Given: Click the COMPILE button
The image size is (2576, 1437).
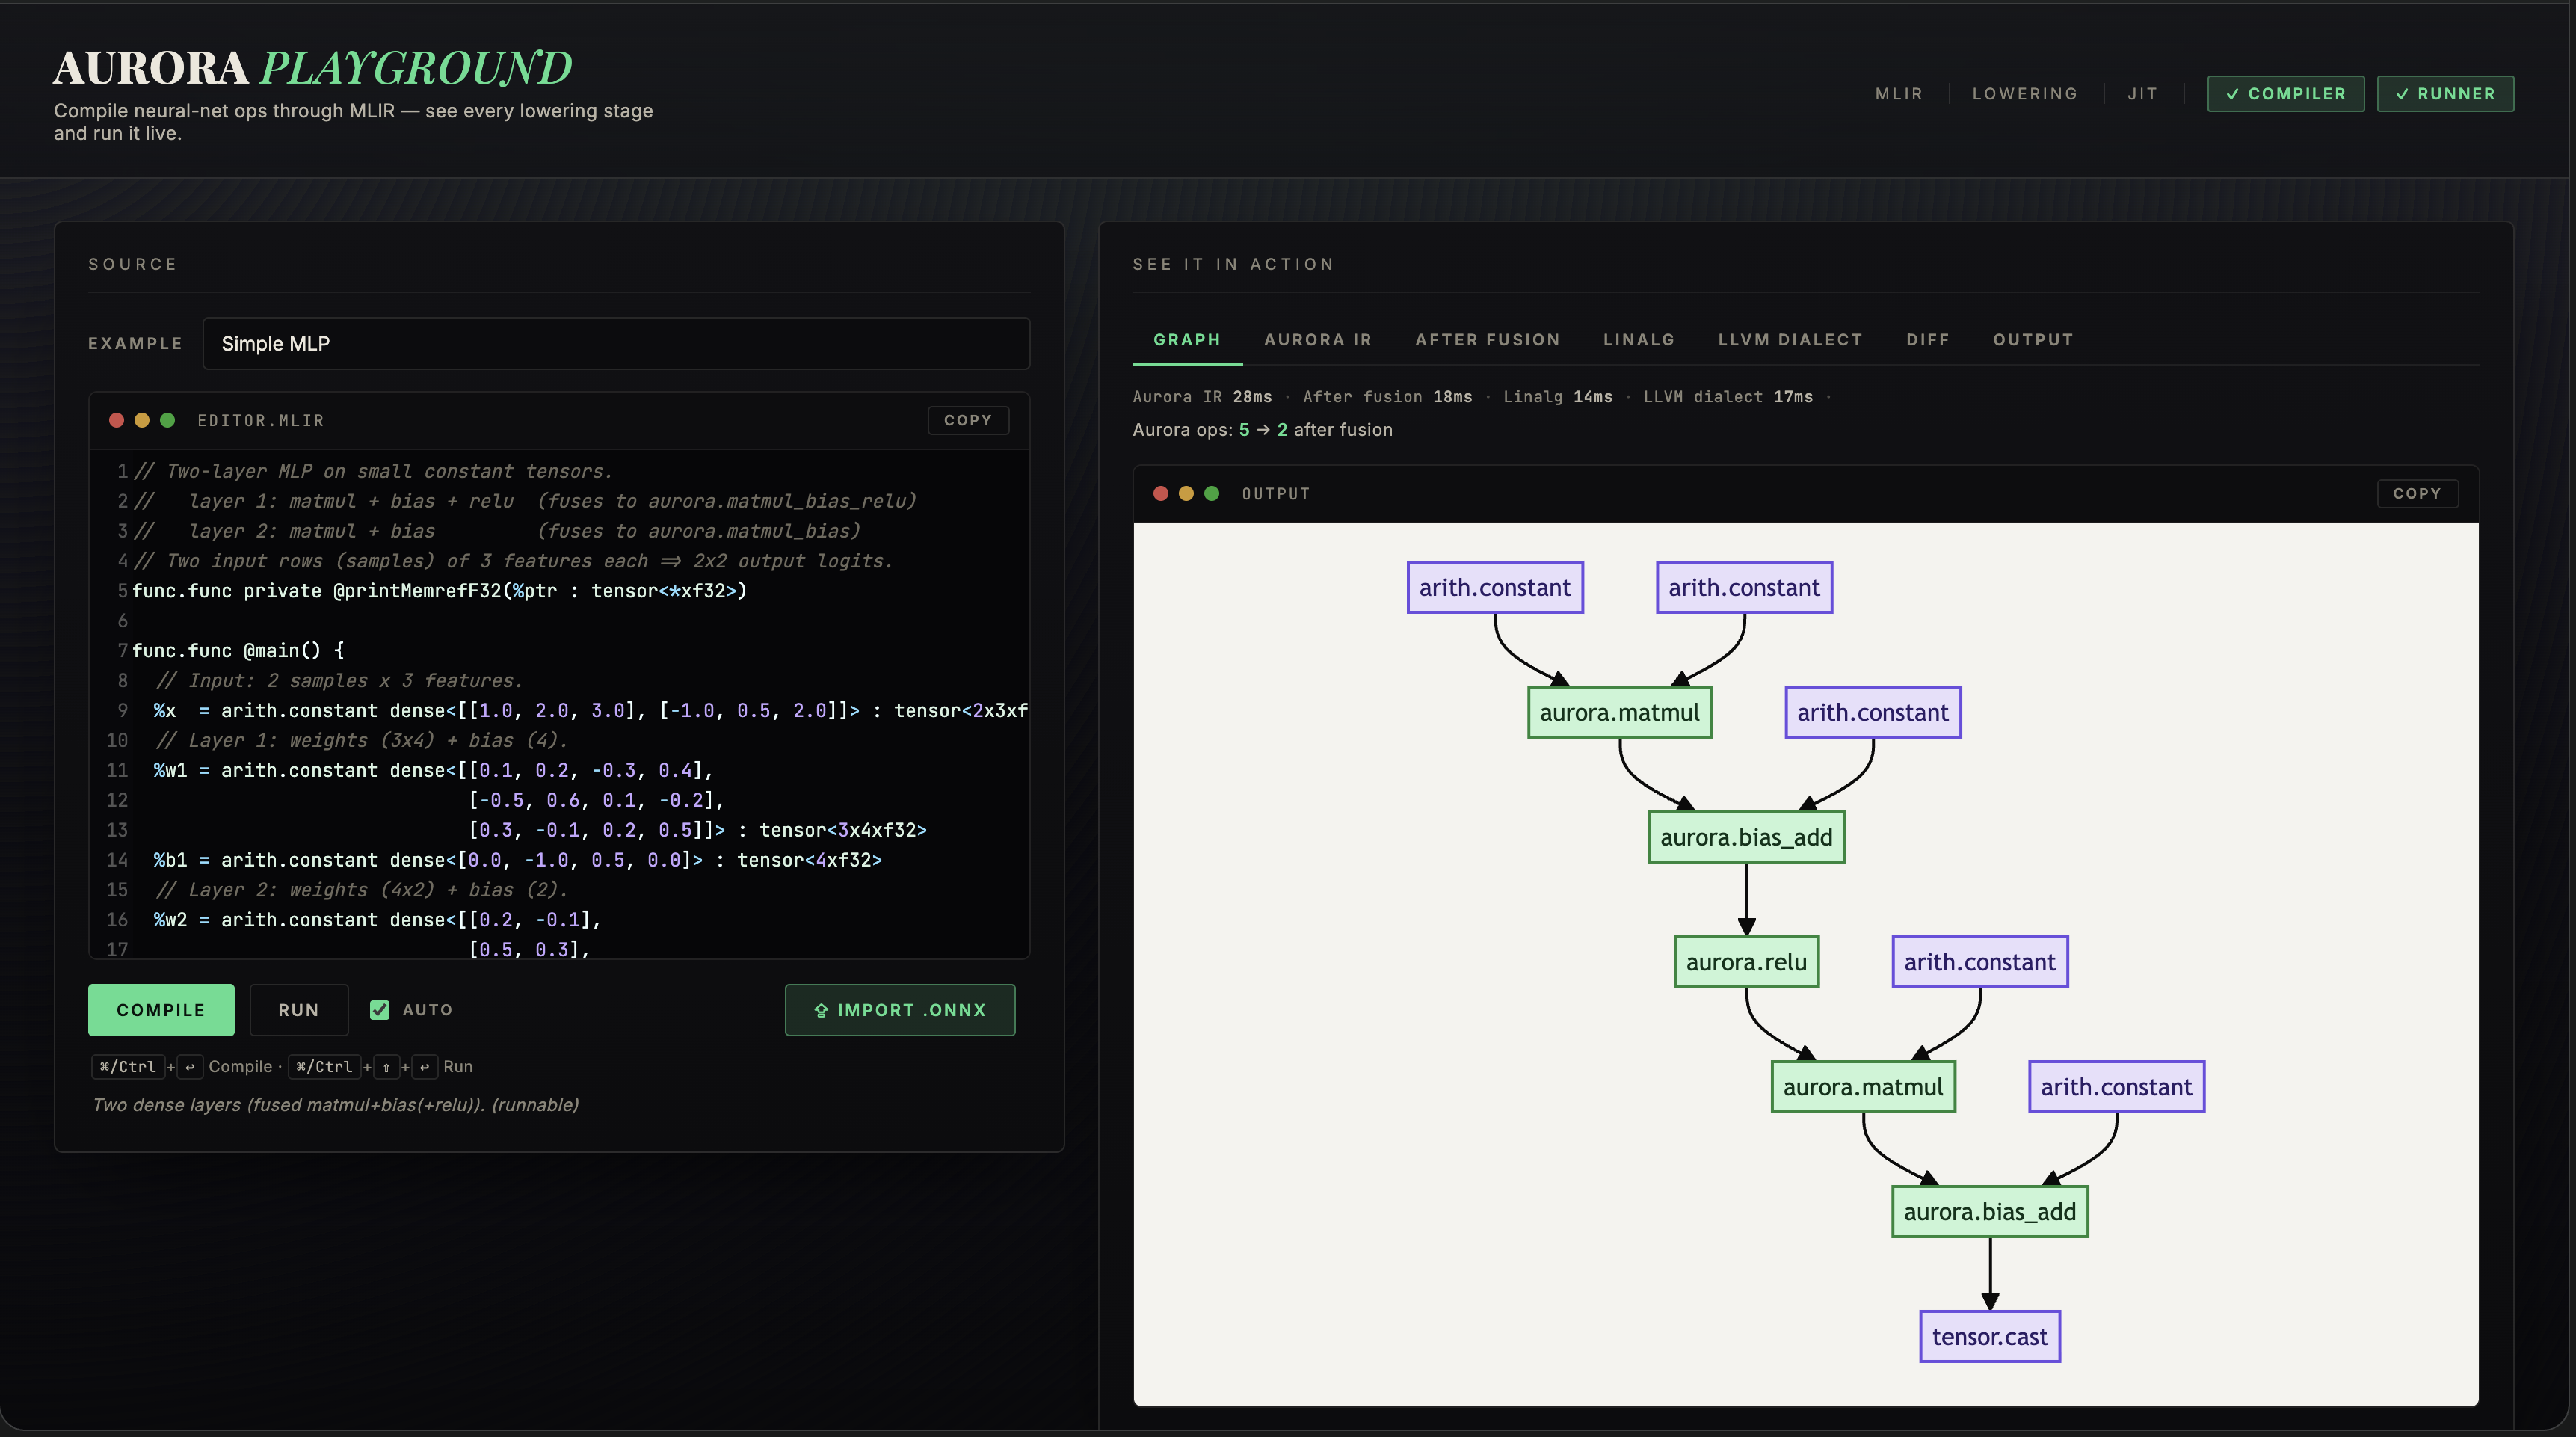Looking at the screenshot, I should pos(161,1010).
